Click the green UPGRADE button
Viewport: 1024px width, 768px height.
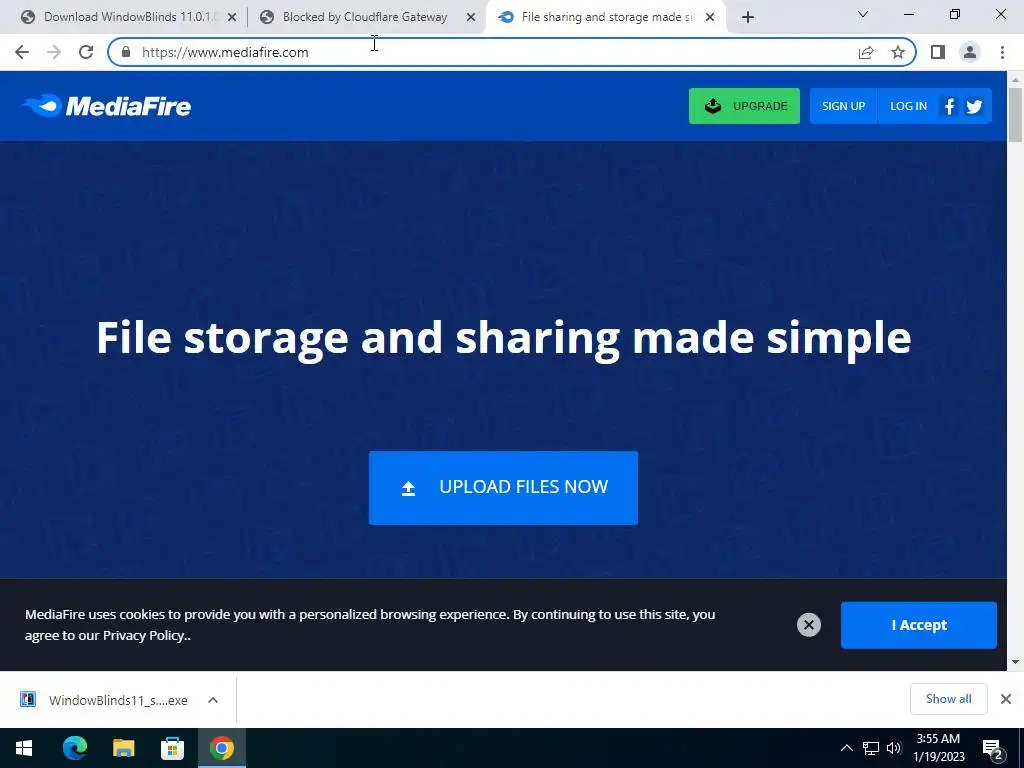click(744, 106)
